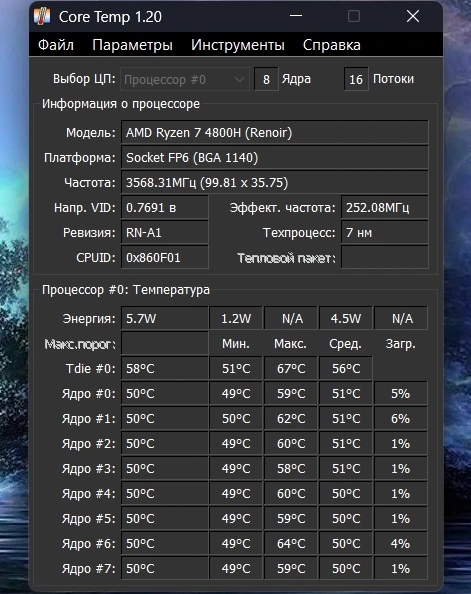Viewport: 471px width, 594px height.
Task: Close the Core Temp window
Action: (413, 16)
